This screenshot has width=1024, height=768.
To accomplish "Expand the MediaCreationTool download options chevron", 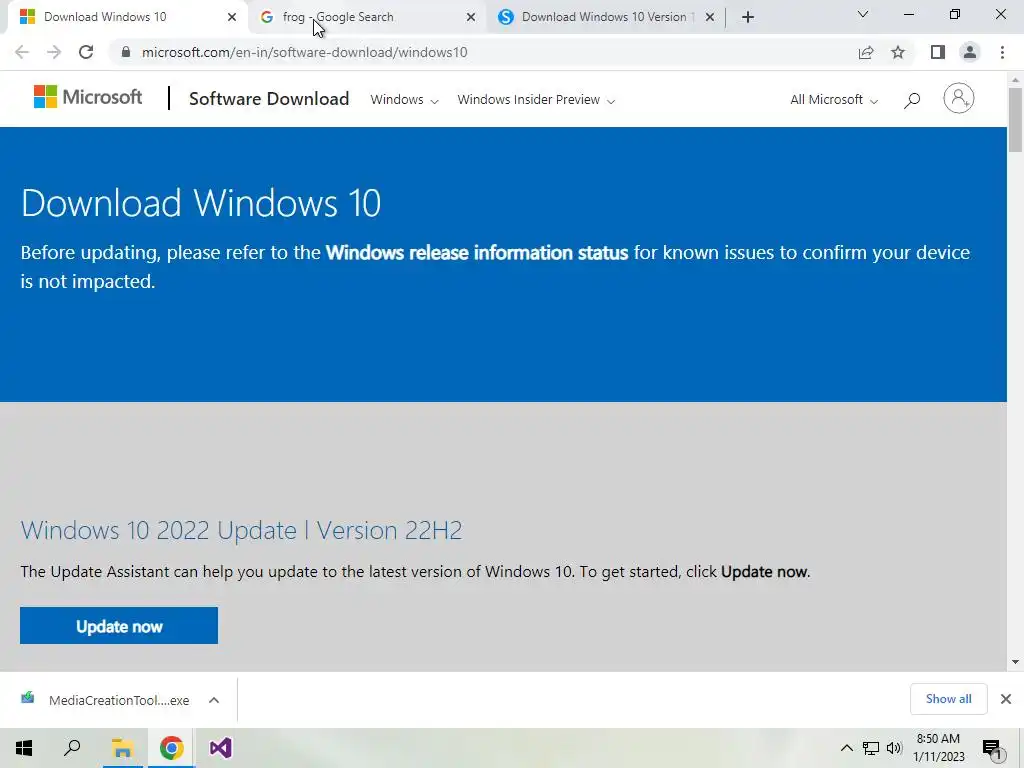I will [214, 700].
